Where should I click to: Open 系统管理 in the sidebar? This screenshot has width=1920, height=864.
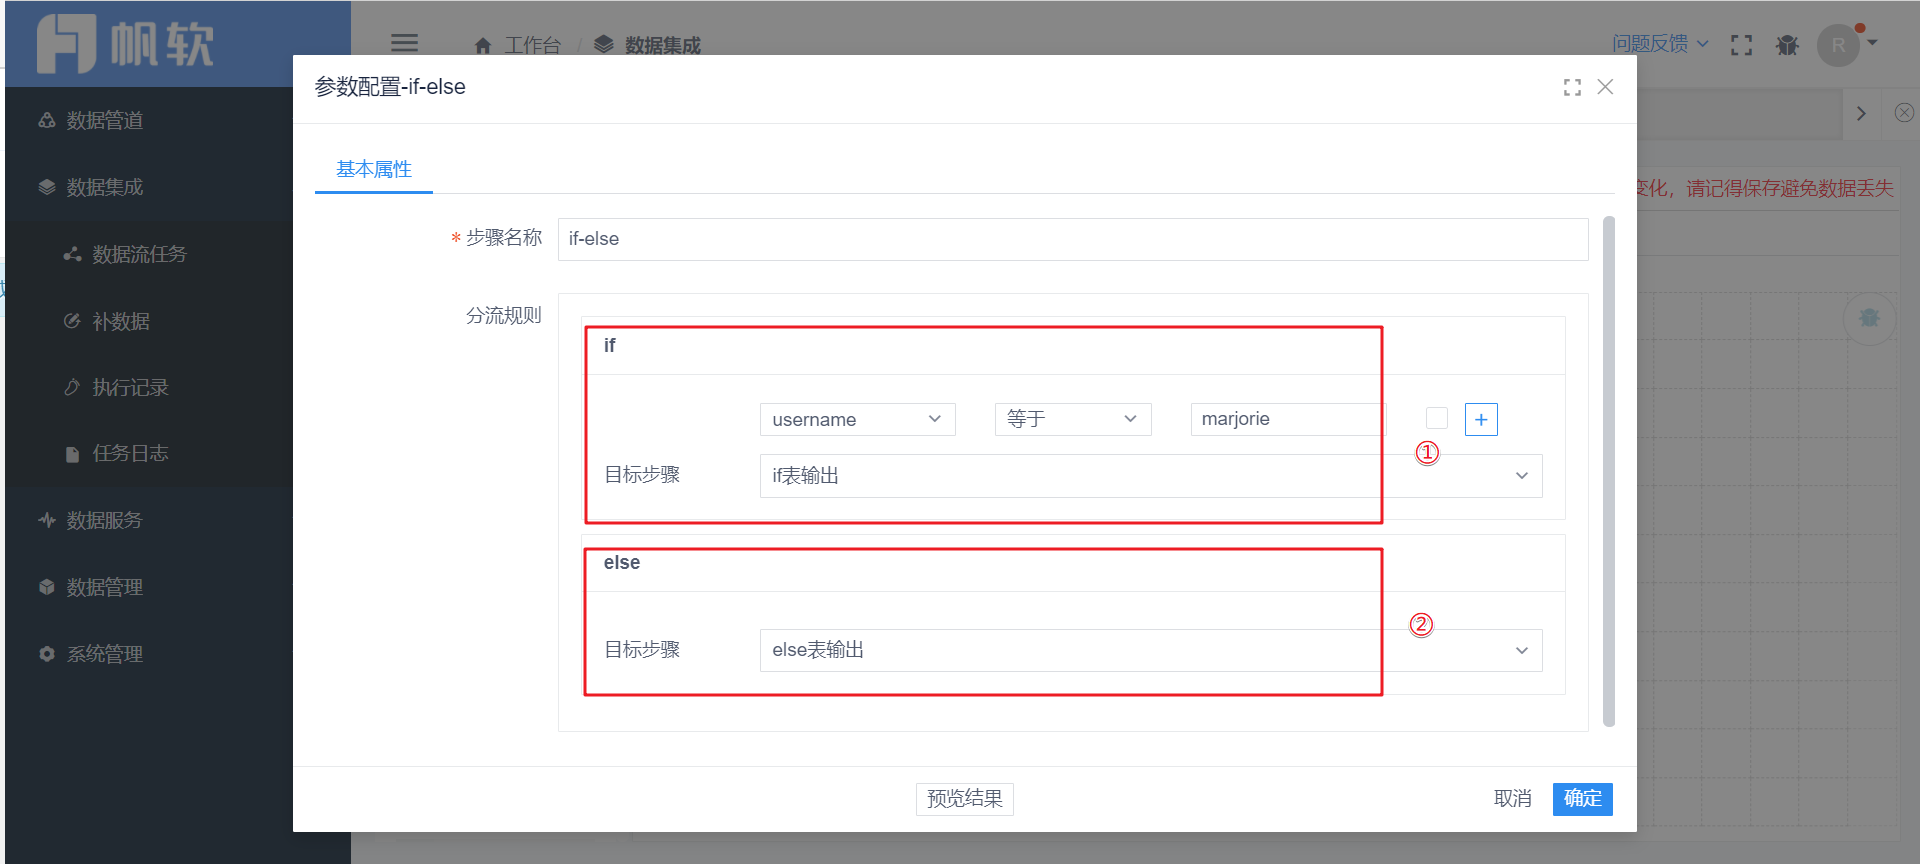pyautogui.click(x=105, y=654)
